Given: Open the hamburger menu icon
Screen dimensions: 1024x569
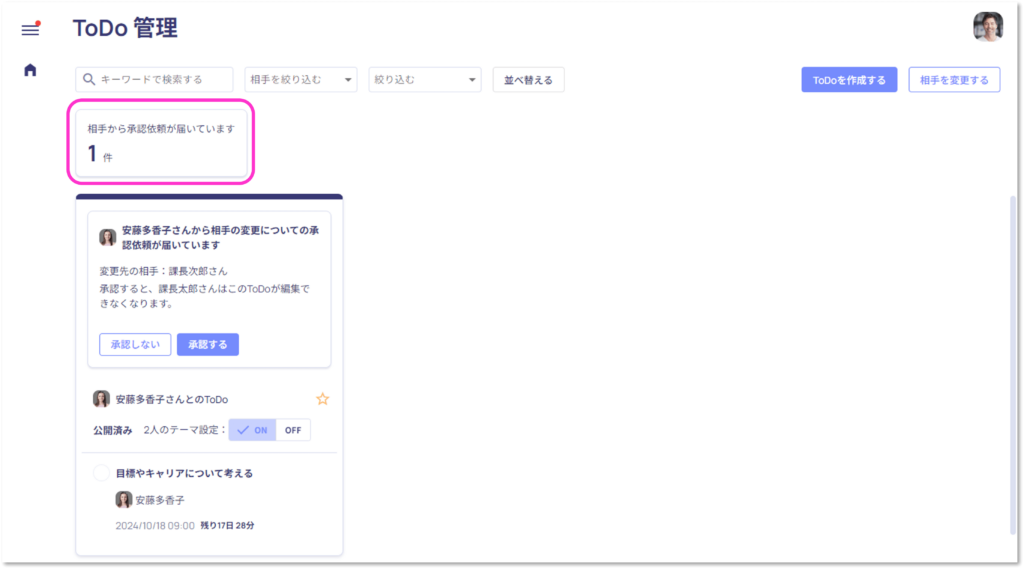Looking at the screenshot, I should (30, 29).
